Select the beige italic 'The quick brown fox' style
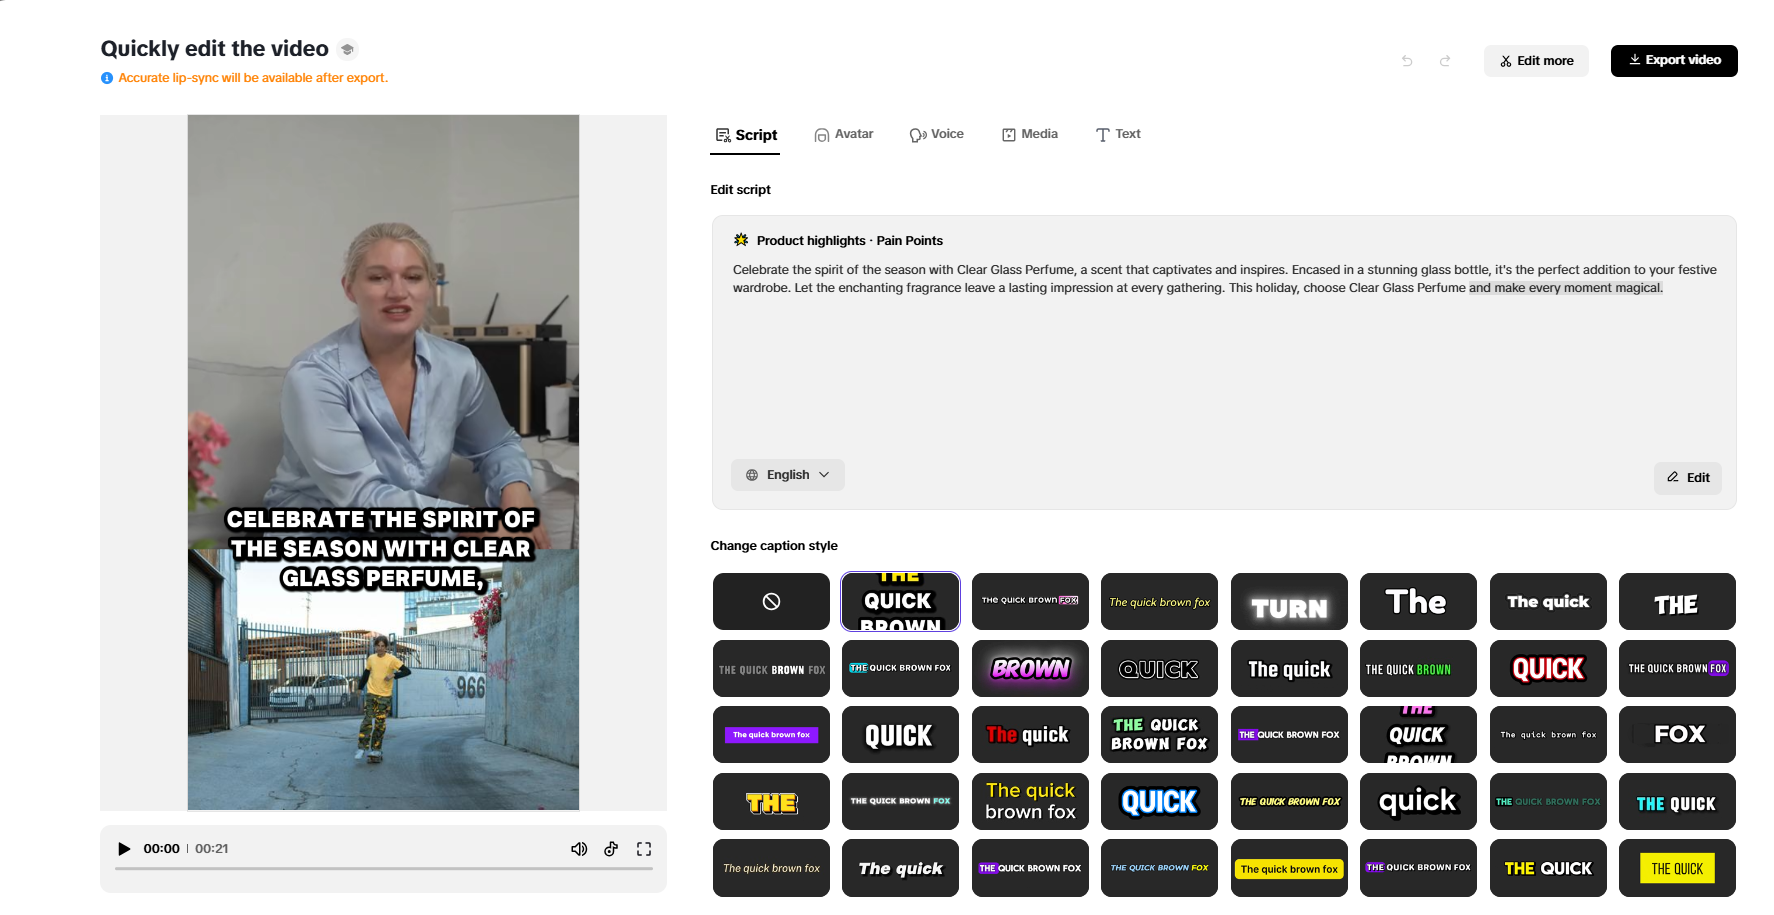The width and height of the screenshot is (1774, 915). (x=771, y=868)
